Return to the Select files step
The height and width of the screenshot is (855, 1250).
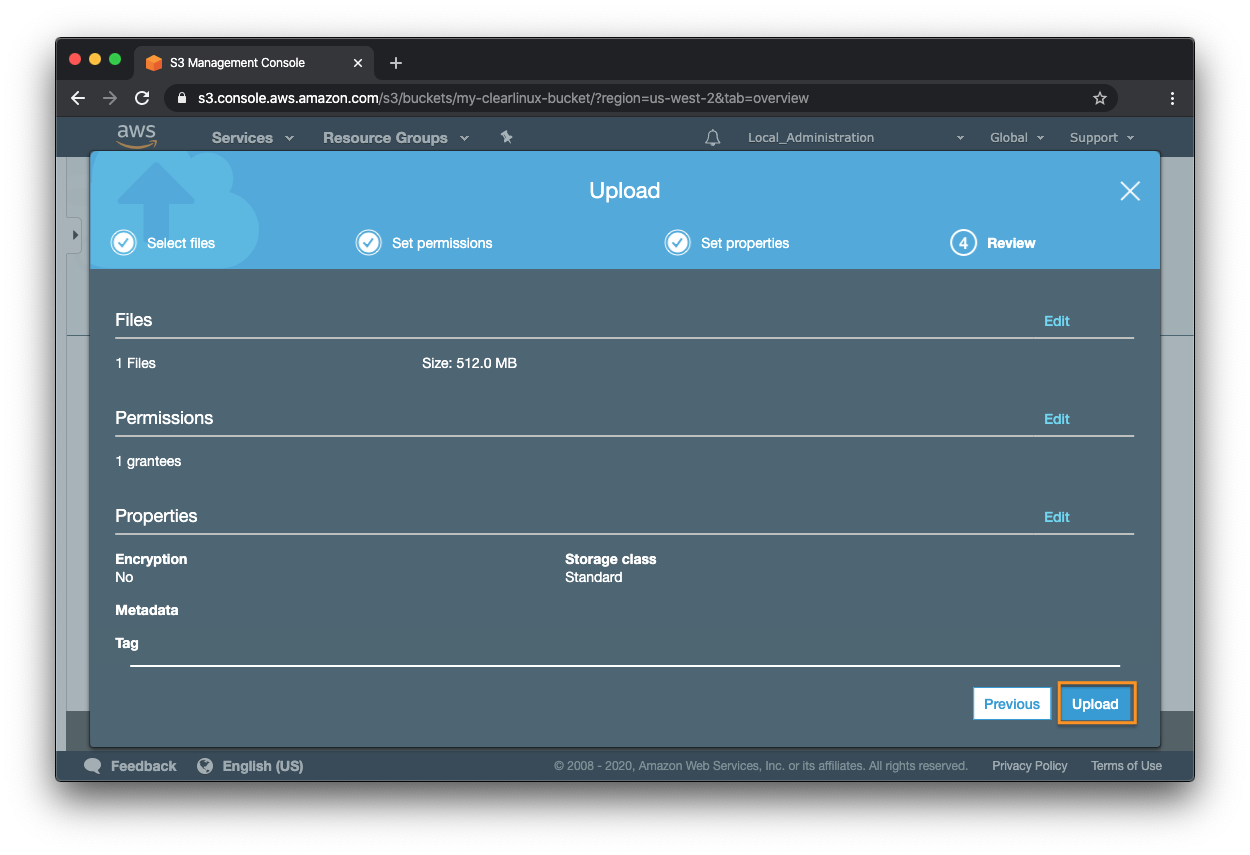click(163, 243)
